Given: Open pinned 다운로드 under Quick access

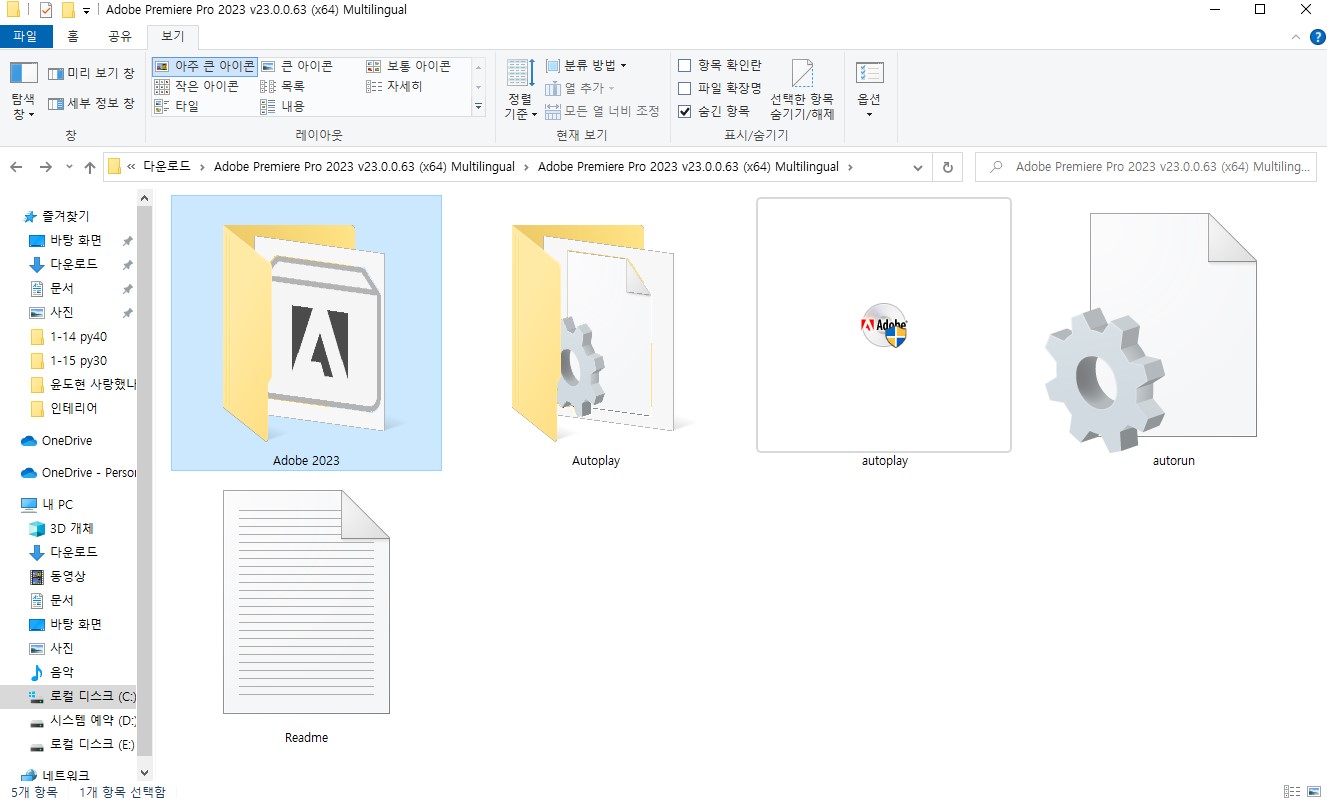Looking at the screenshot, I should [74, 264].
